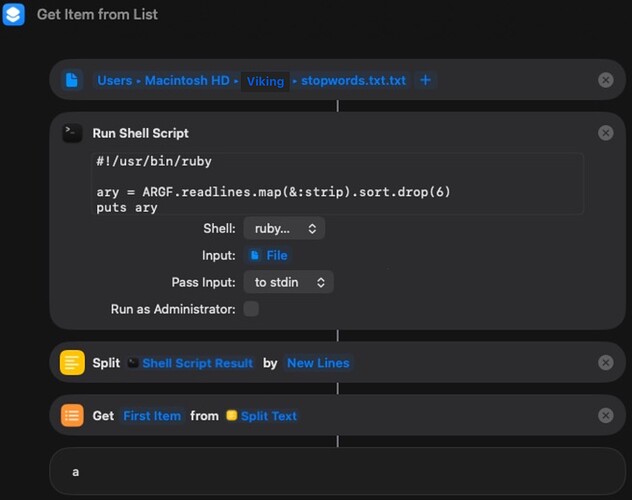Viewport: 632px width, 500px height.
Task: Click the puts ary line
Action: tap(127, 208)
